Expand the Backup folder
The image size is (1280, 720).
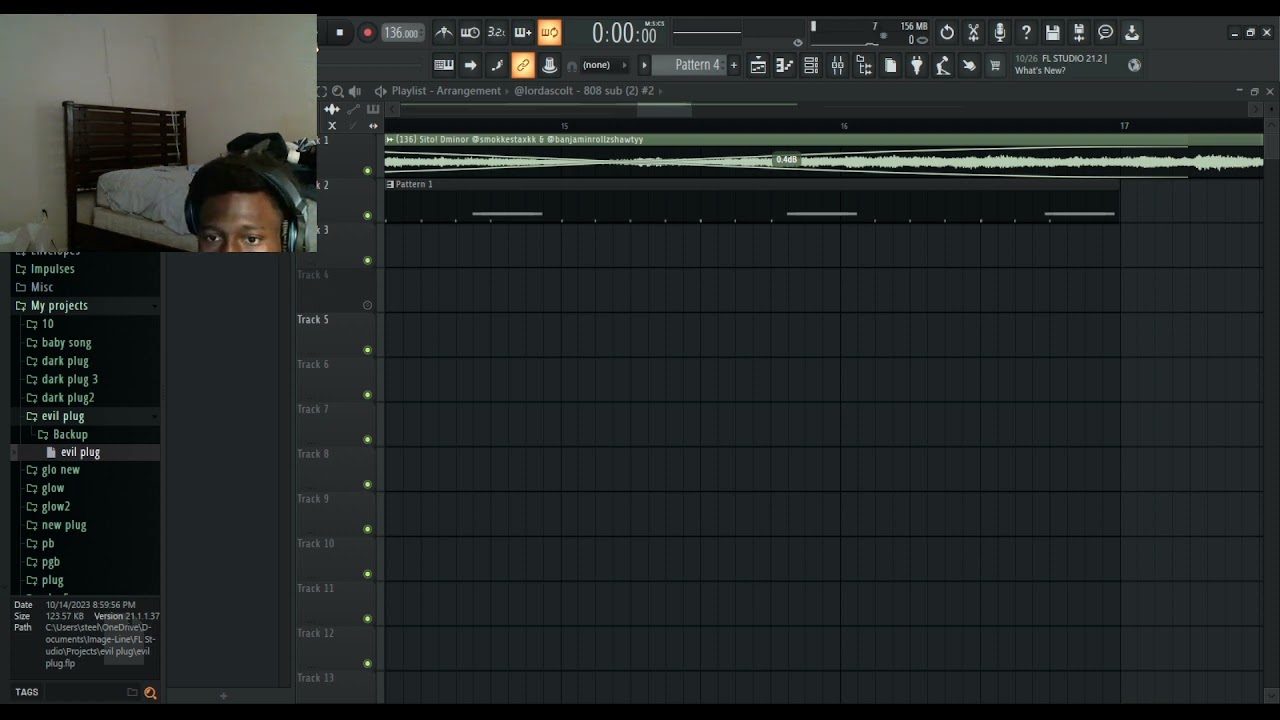pos(85,434)
